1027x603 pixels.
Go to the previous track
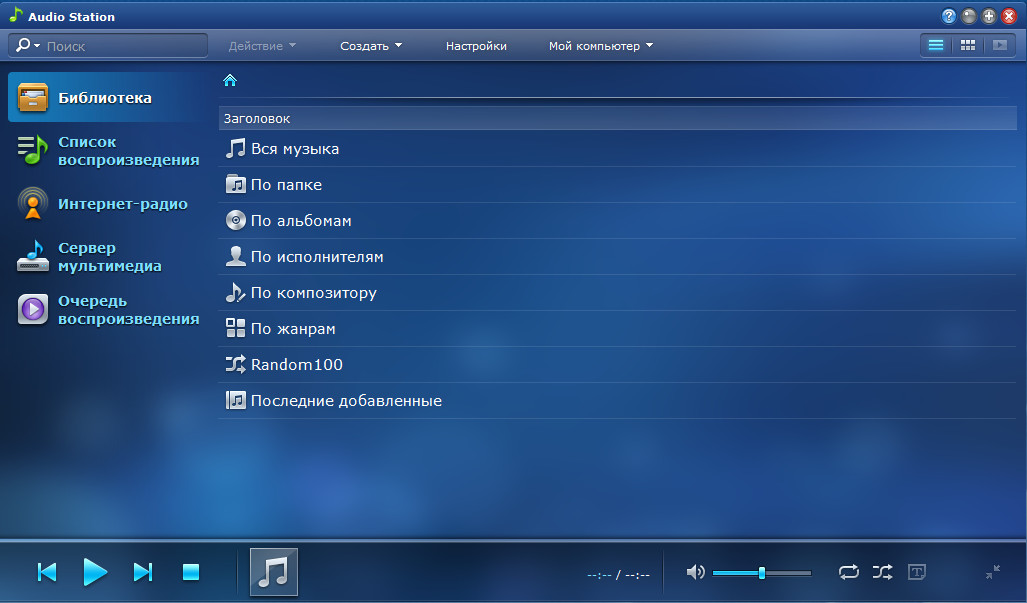click(x=47, y=572)
